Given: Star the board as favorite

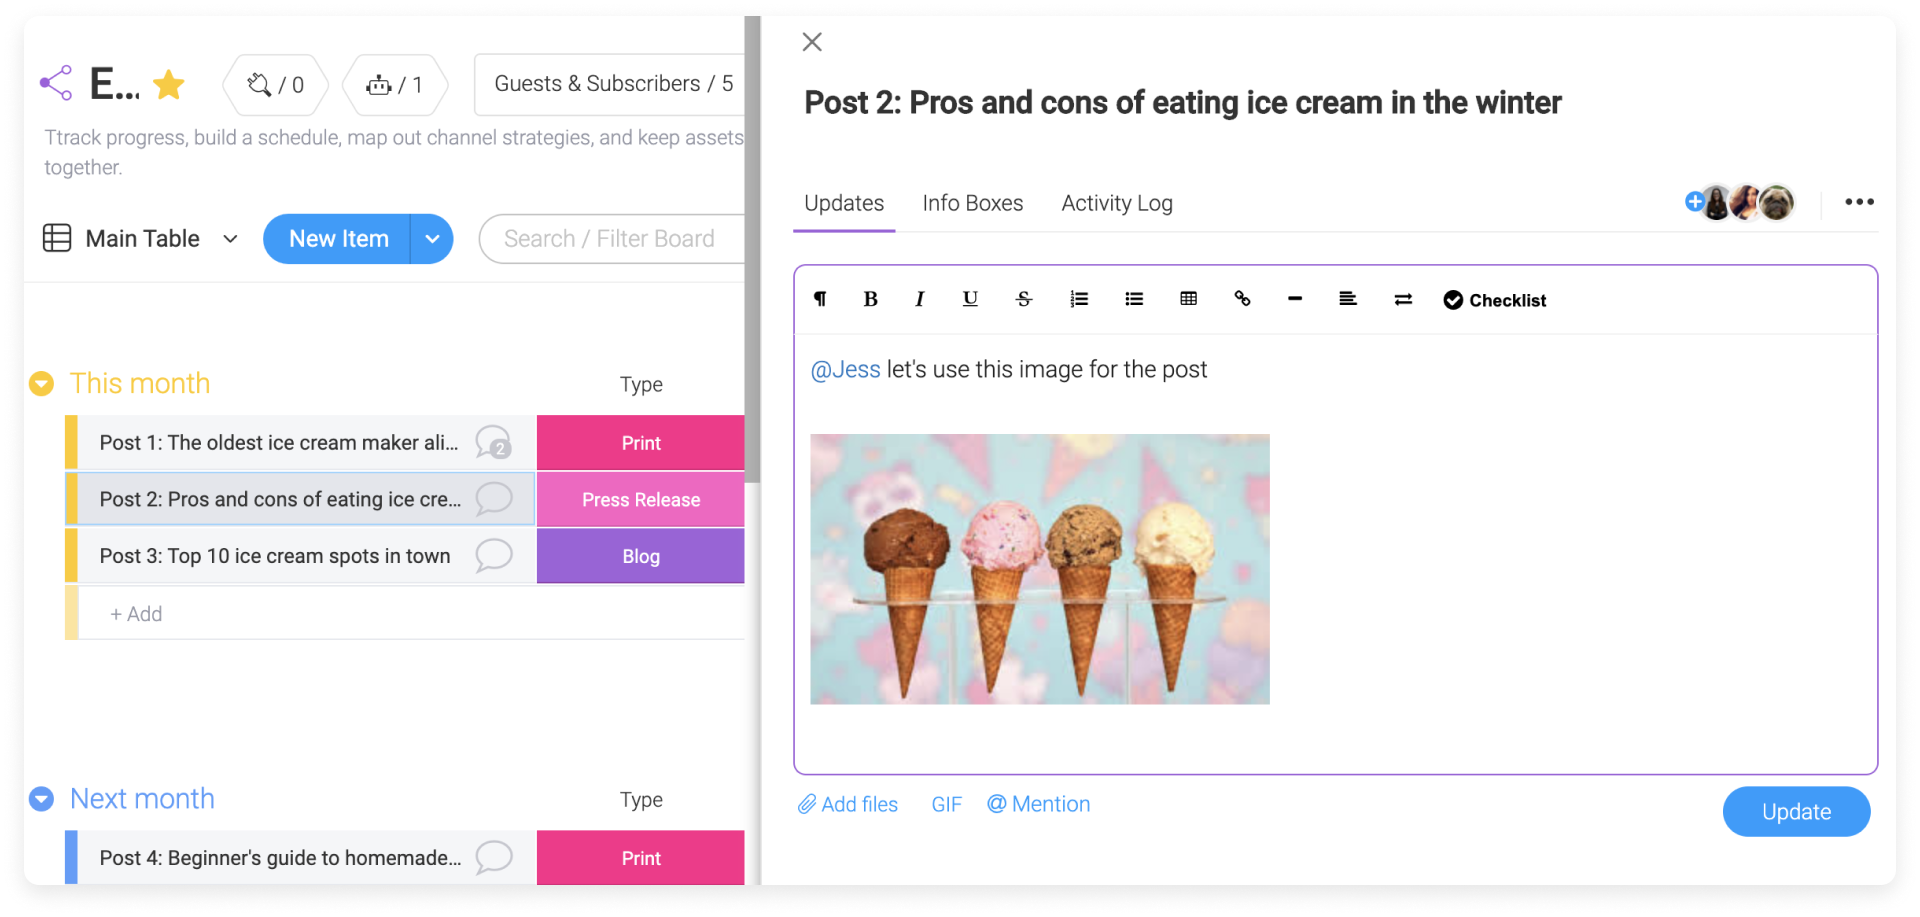Looking at the screenshot, I should (169, 84).
